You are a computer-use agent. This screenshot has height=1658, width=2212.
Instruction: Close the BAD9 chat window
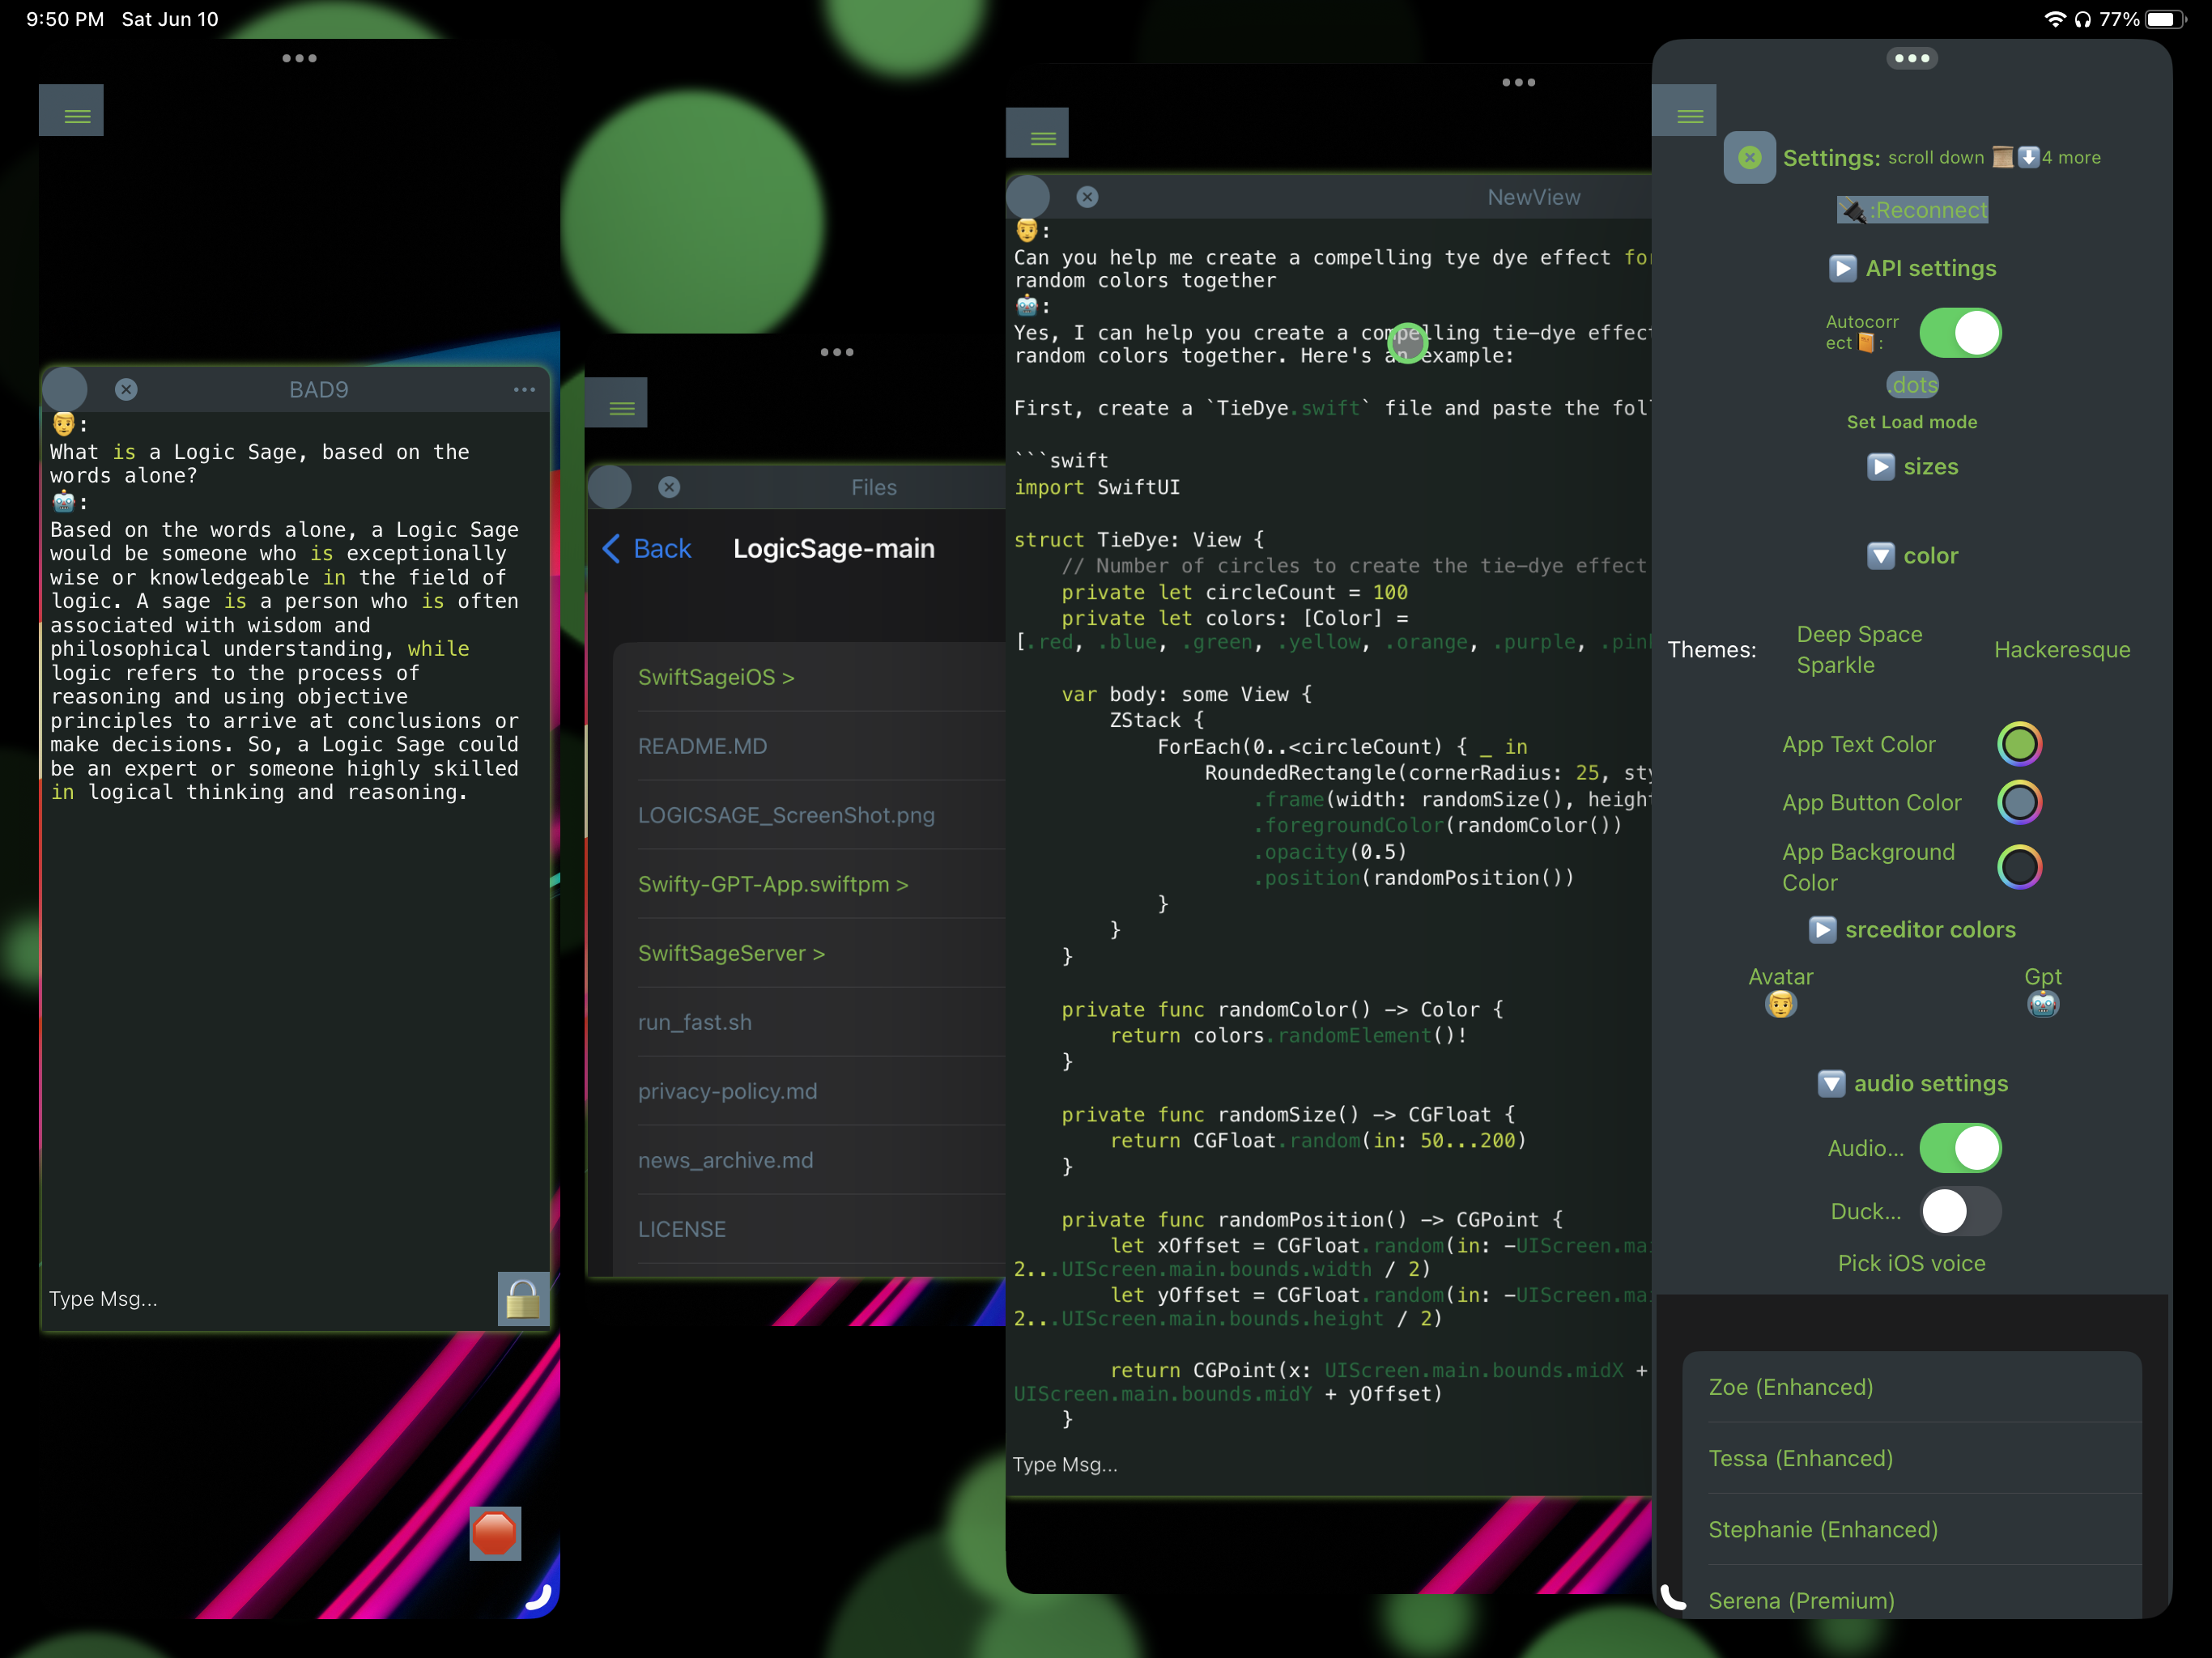(x=126, y=390)
